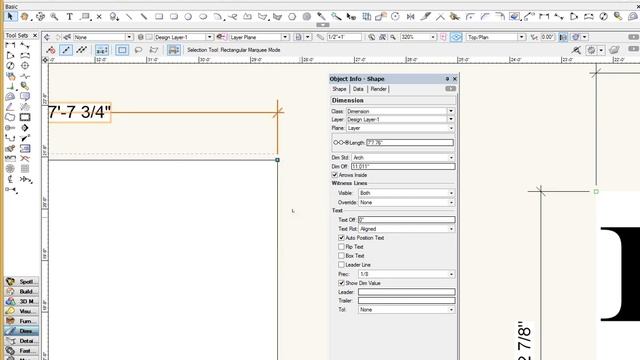
Task: Open Witness Lines Visible dropdown
Action: [407, 193]
